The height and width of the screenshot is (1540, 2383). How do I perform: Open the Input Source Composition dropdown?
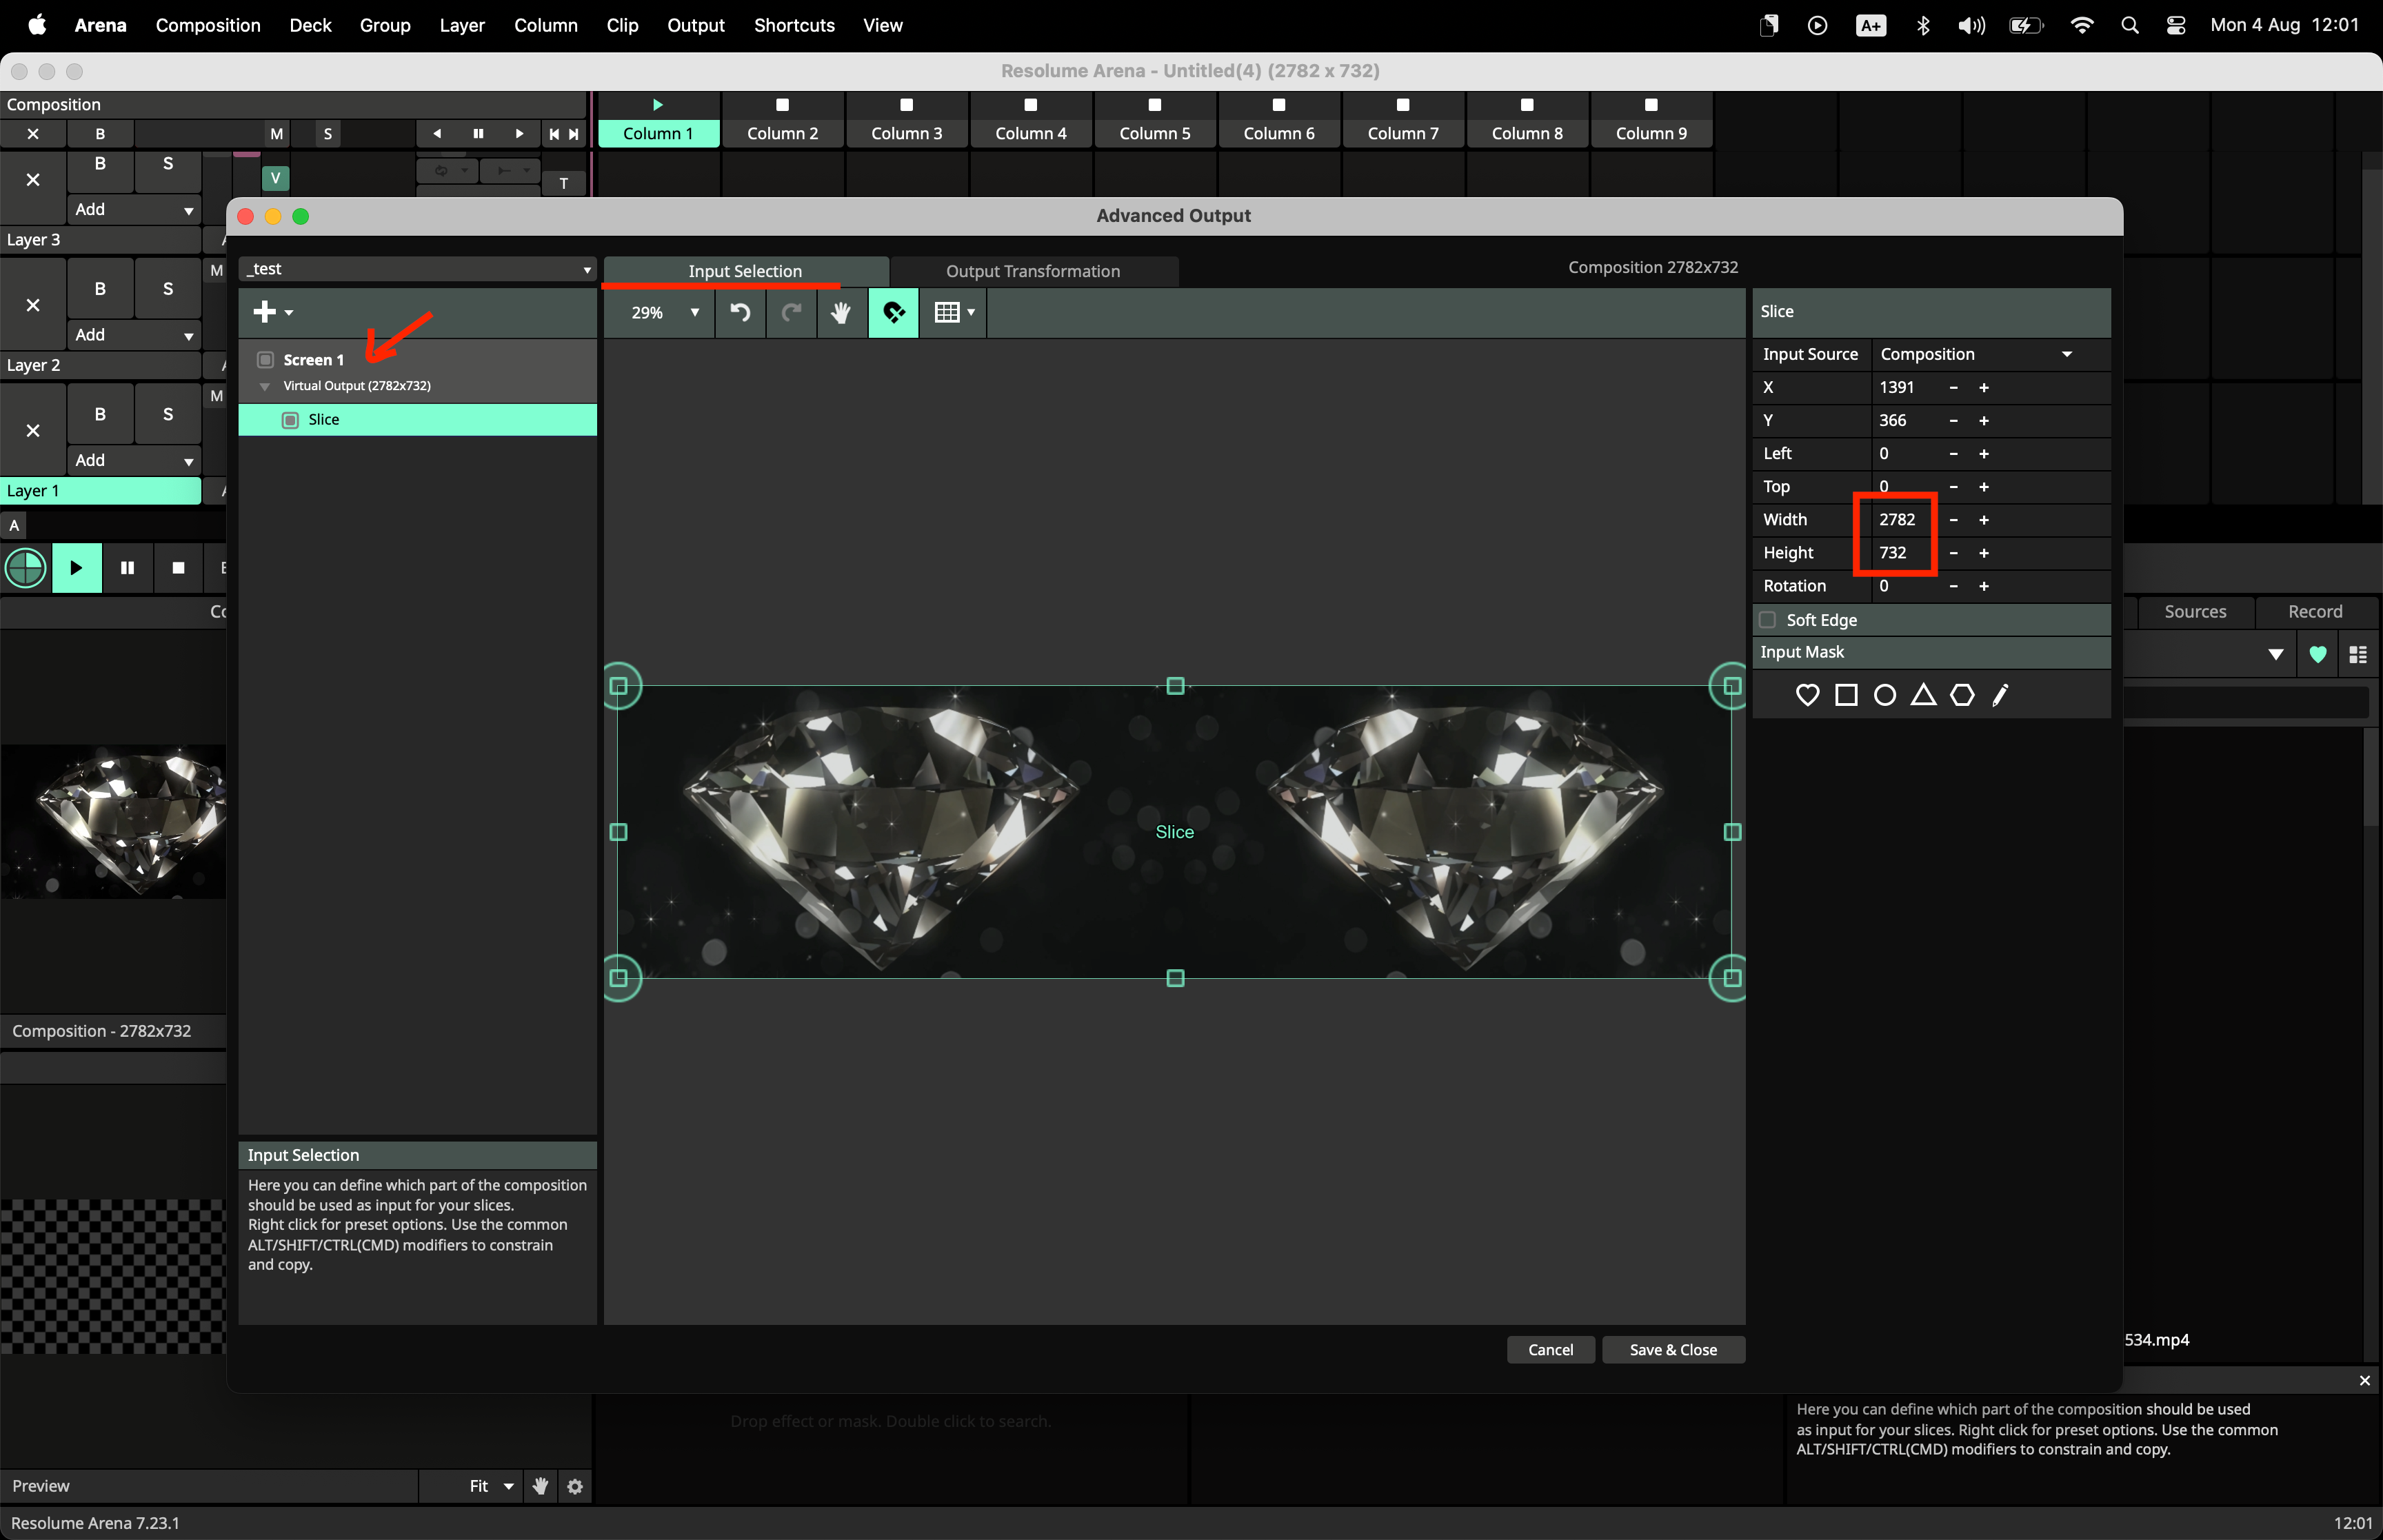point(1975,354)
